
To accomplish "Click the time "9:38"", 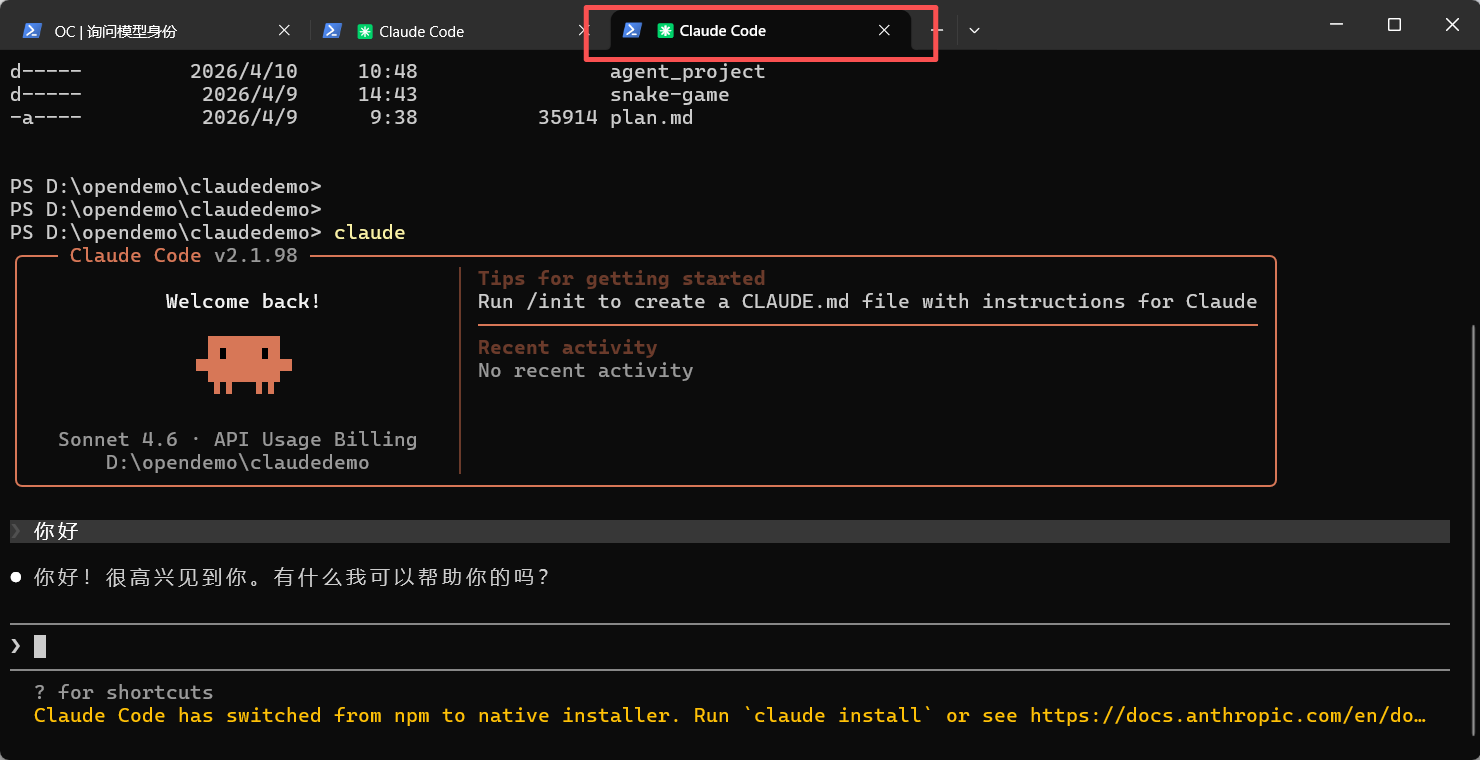I will [x=394, y=118].
